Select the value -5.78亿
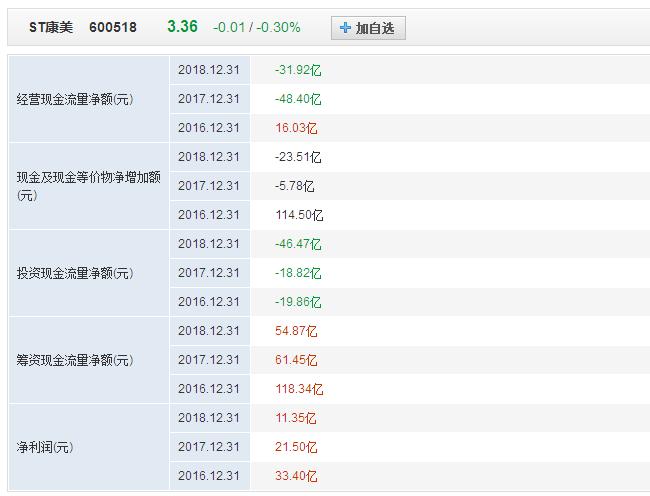The height and width of the screenshot is (496, 650). [295, 186]
